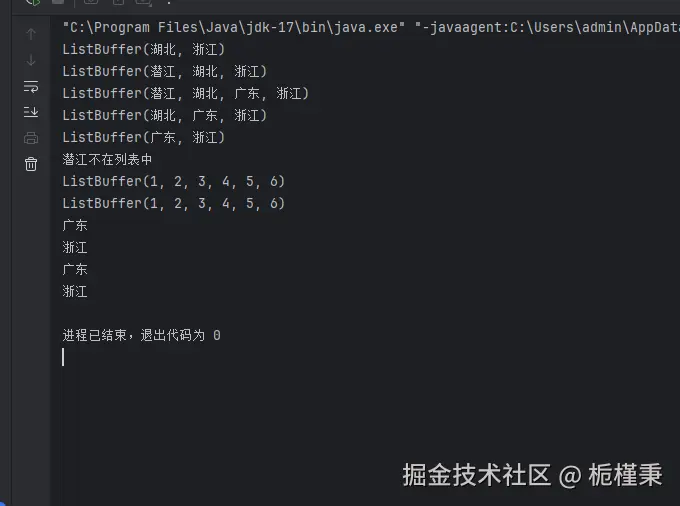The image size is (680, 506).
Task: Click the last 浙江 output line
Action: [75, 291]
